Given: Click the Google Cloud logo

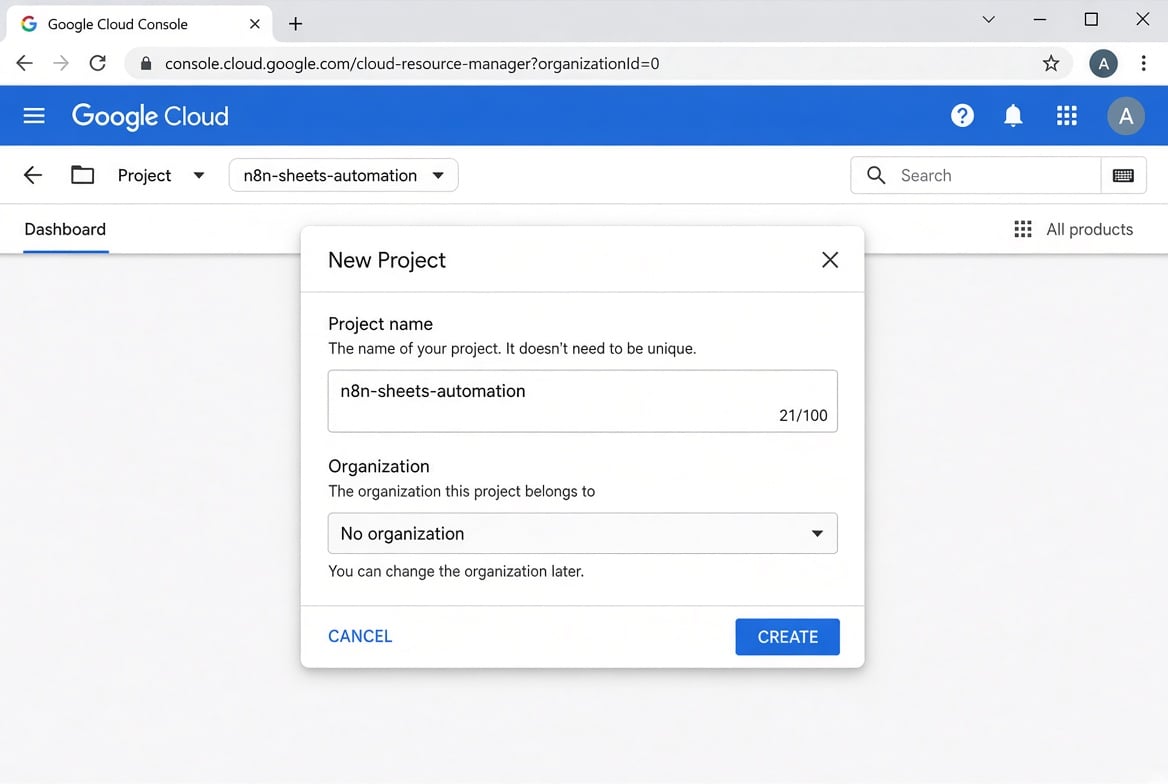Looking at the screenshot, I should tap(150, 116).
